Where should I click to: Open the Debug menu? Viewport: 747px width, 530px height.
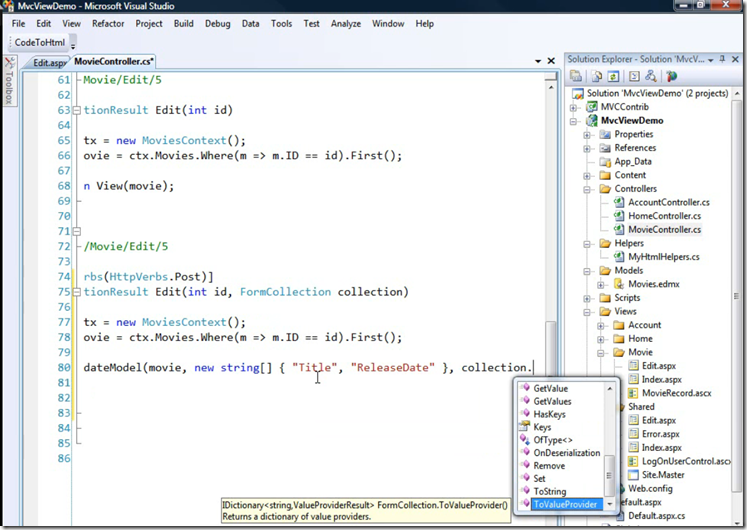click(x=218, y=24)
